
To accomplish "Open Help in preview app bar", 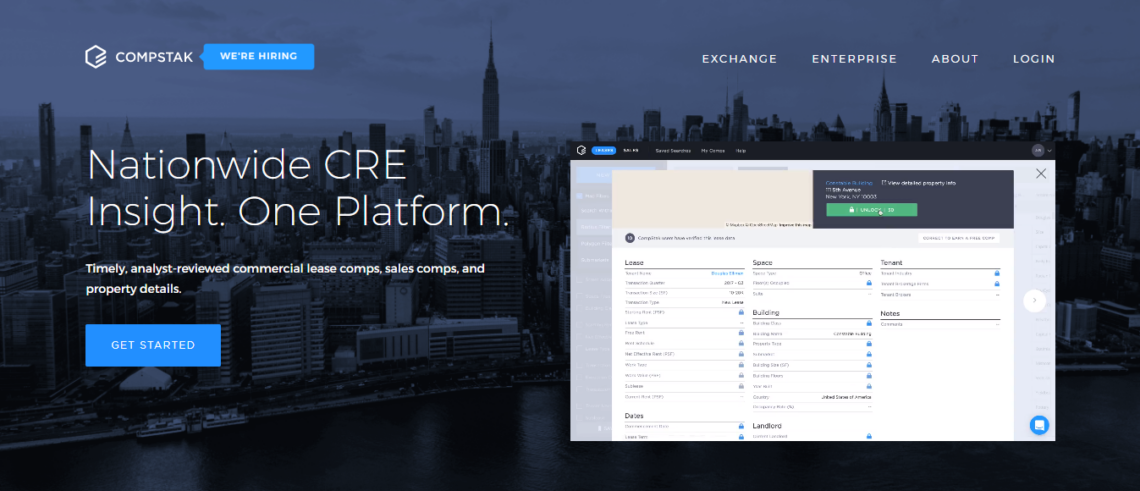I will [741, 151].
